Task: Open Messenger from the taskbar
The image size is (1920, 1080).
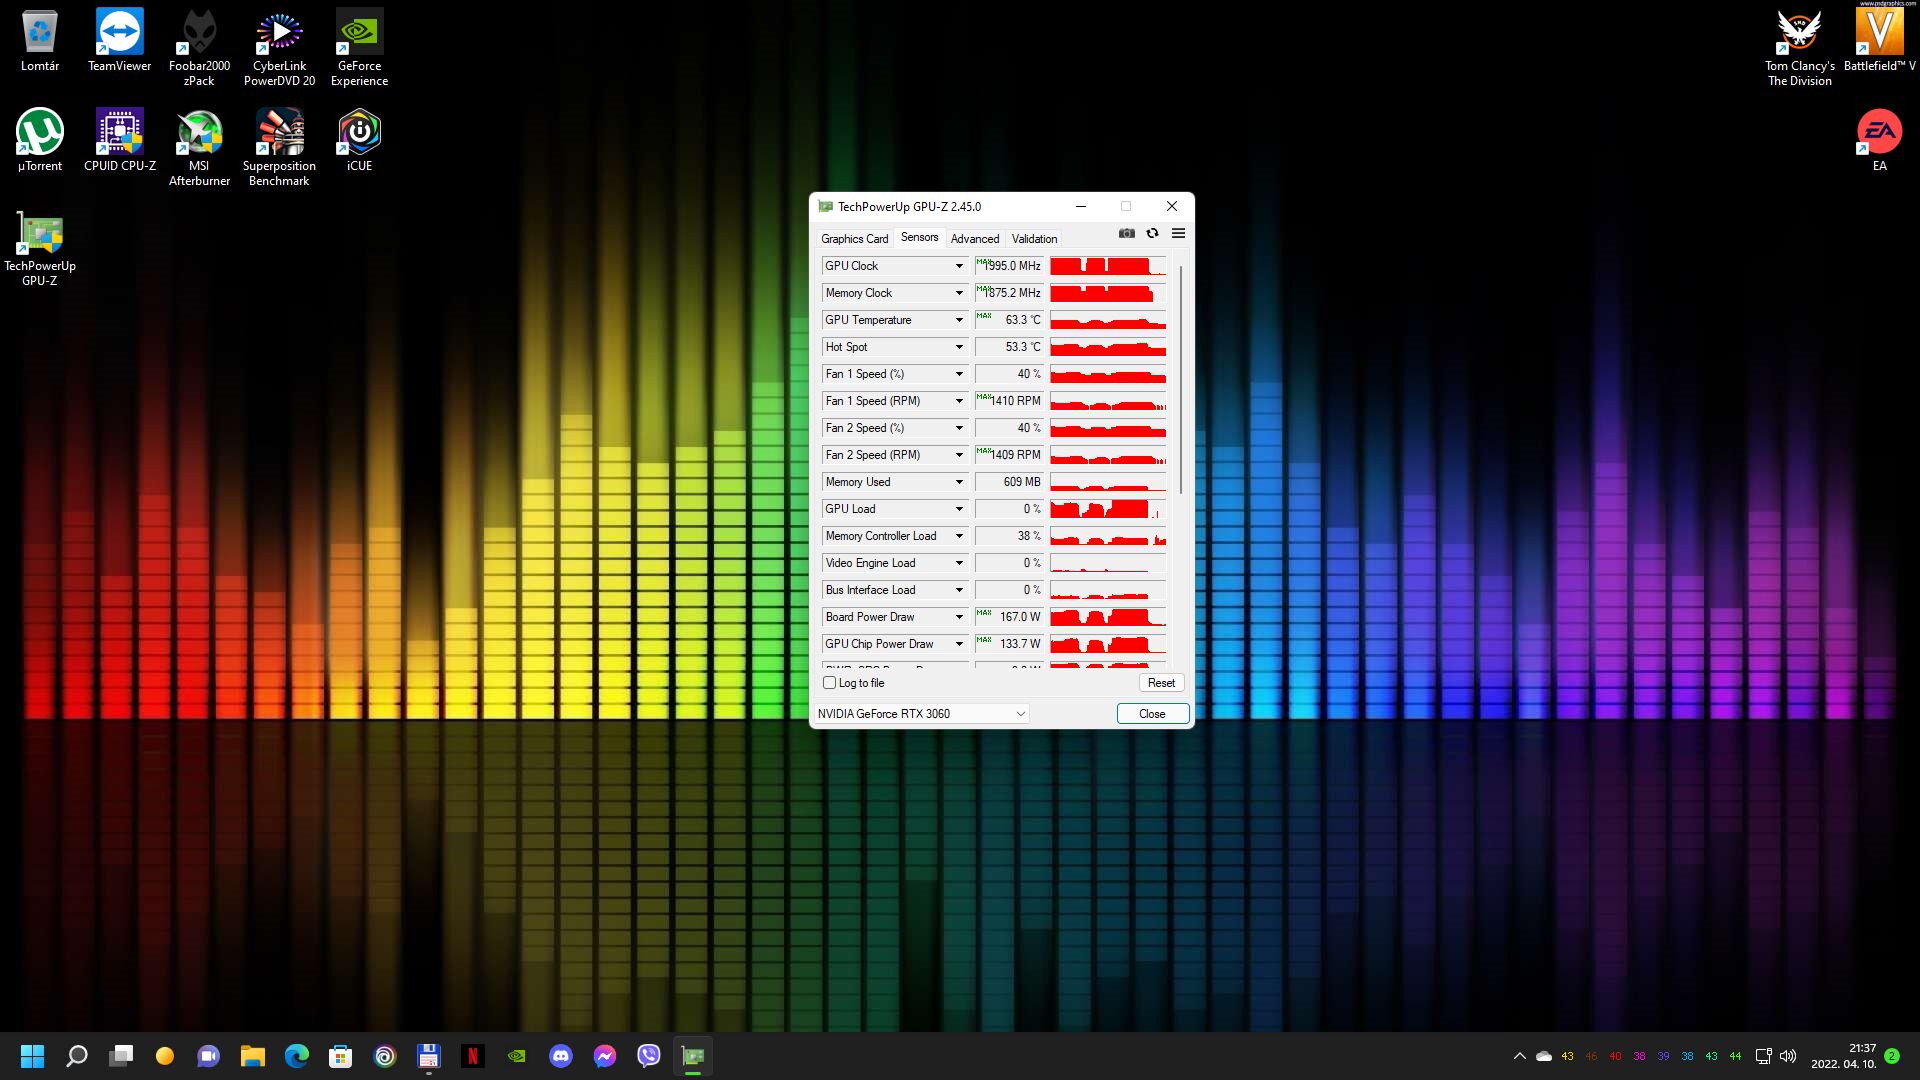Action: tap(605, 1056)
